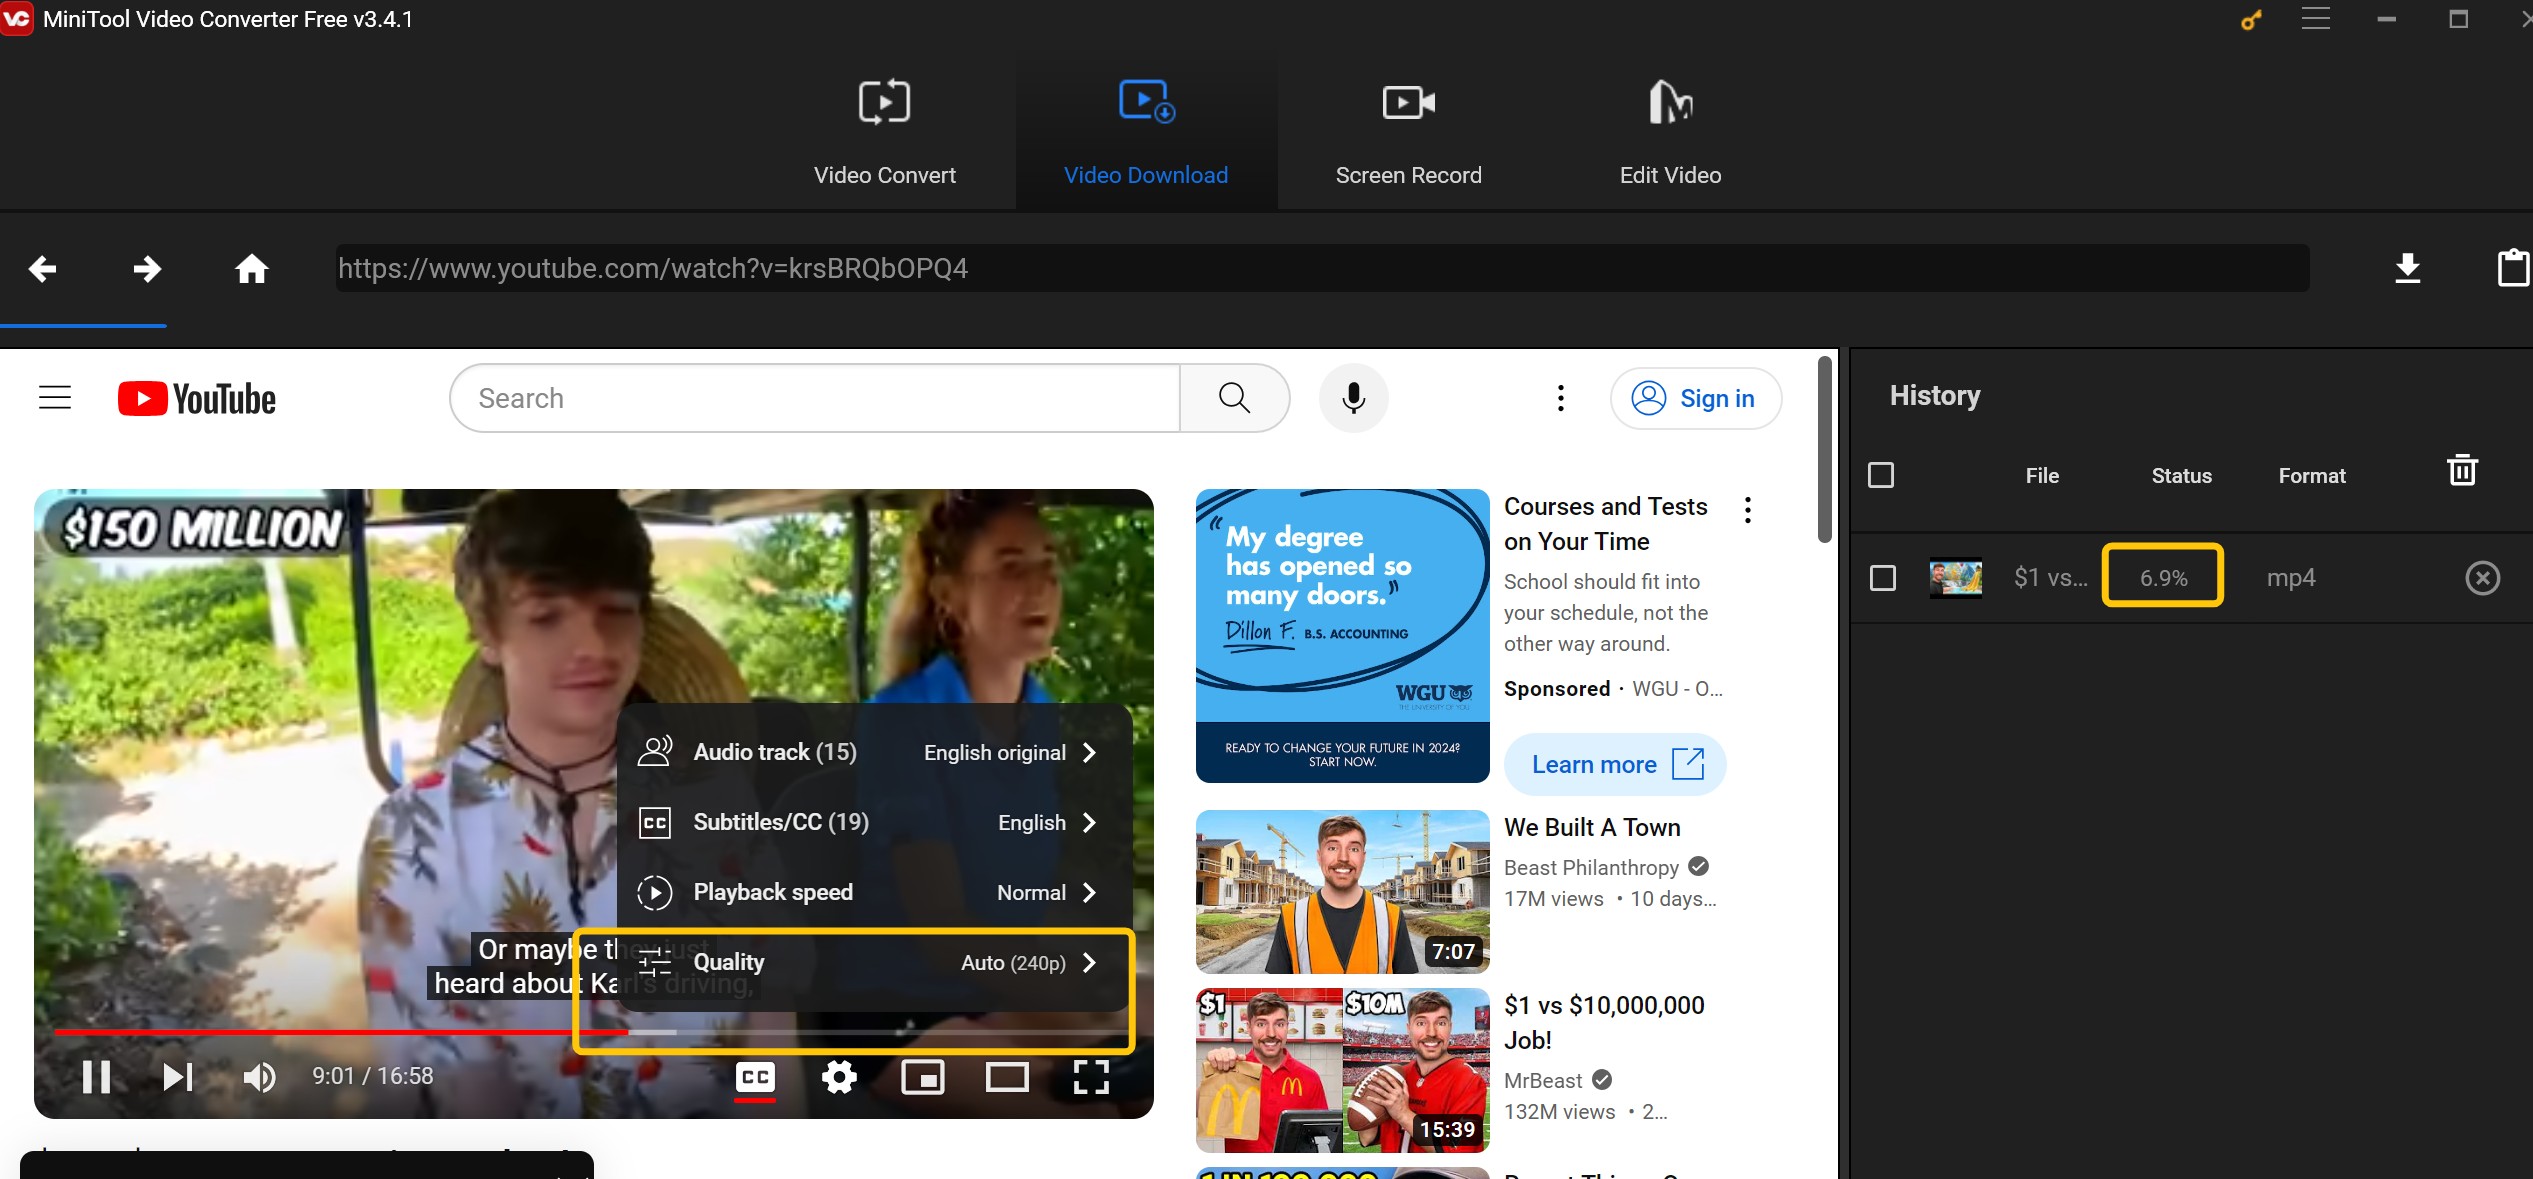
Task: Click the page vertical scrollbar
Action: click(x=1825, y=450)
